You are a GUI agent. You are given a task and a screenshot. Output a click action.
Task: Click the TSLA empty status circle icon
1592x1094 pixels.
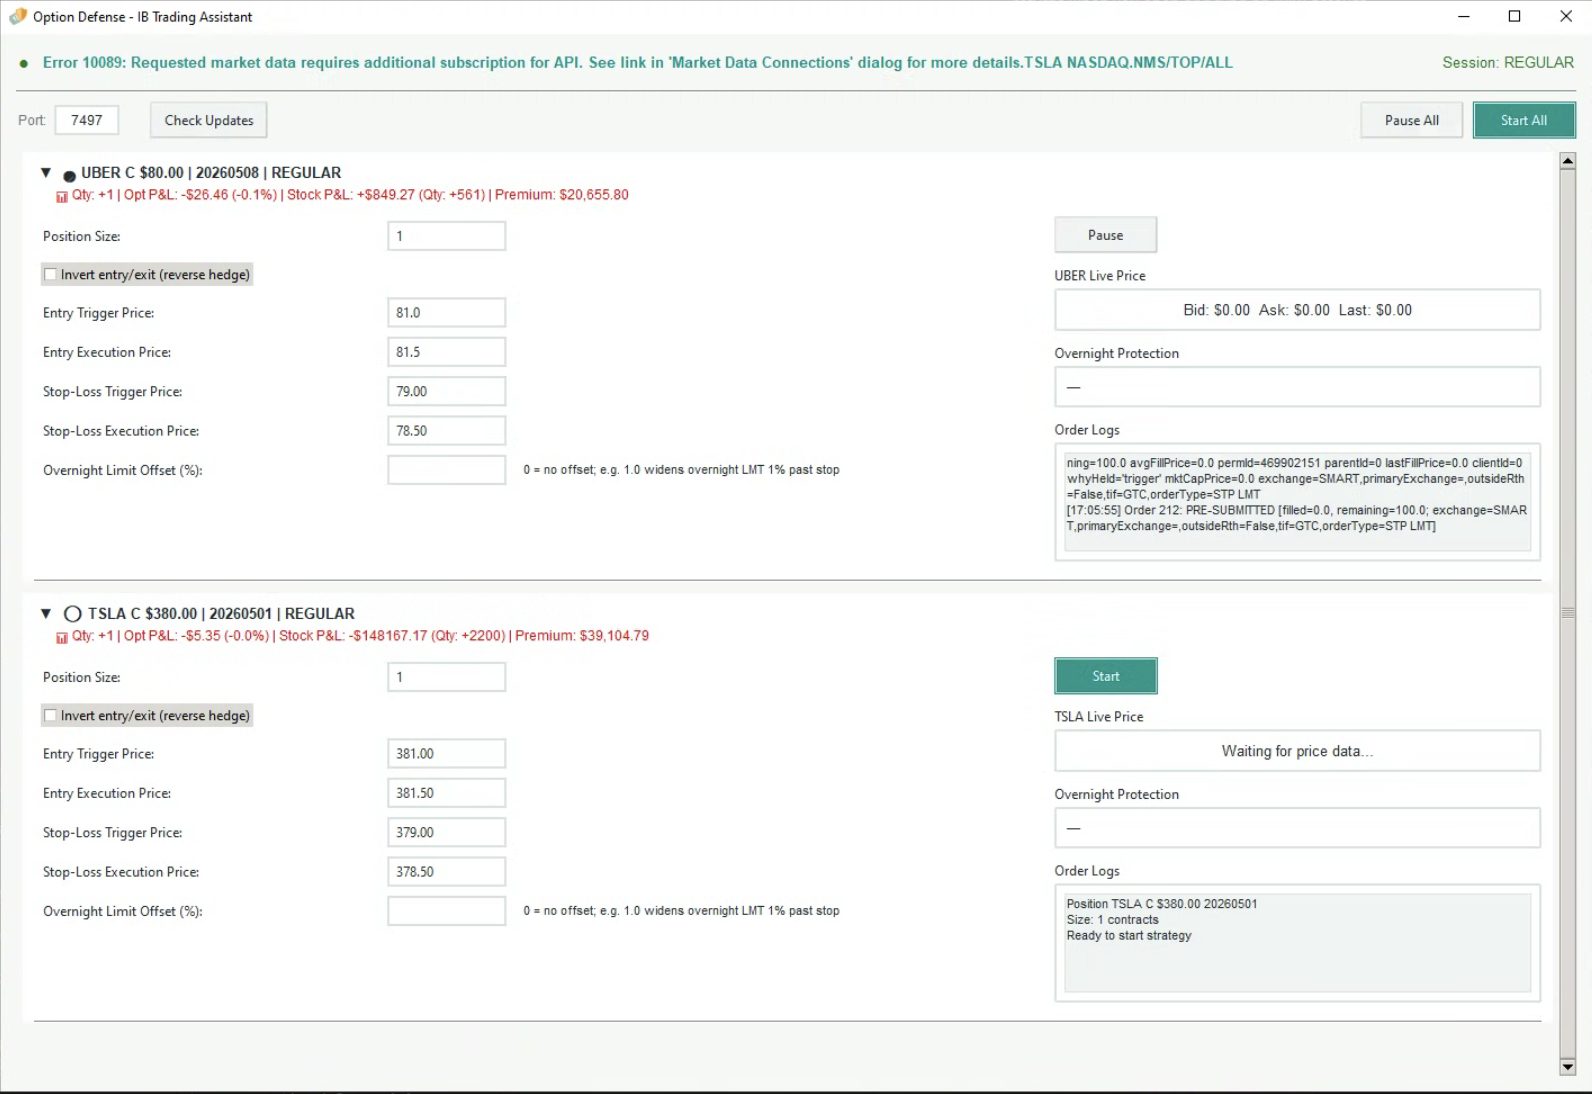(x=72, y=614)
